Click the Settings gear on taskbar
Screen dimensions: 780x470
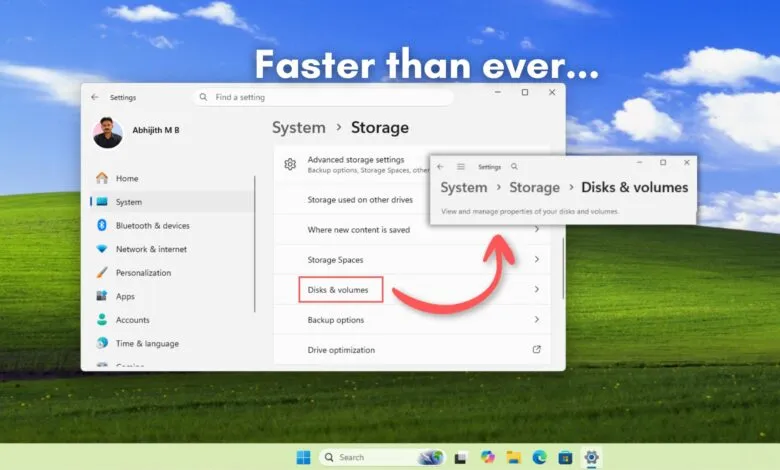[x=591, y=457]
